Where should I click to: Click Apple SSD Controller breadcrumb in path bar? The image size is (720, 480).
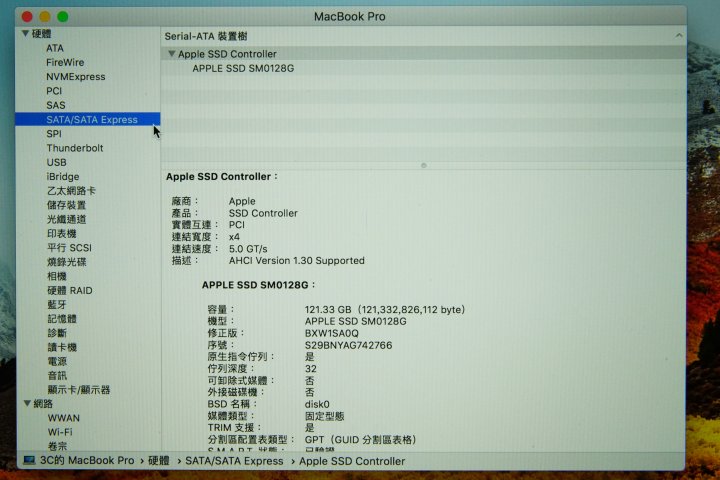click(352, 461)
